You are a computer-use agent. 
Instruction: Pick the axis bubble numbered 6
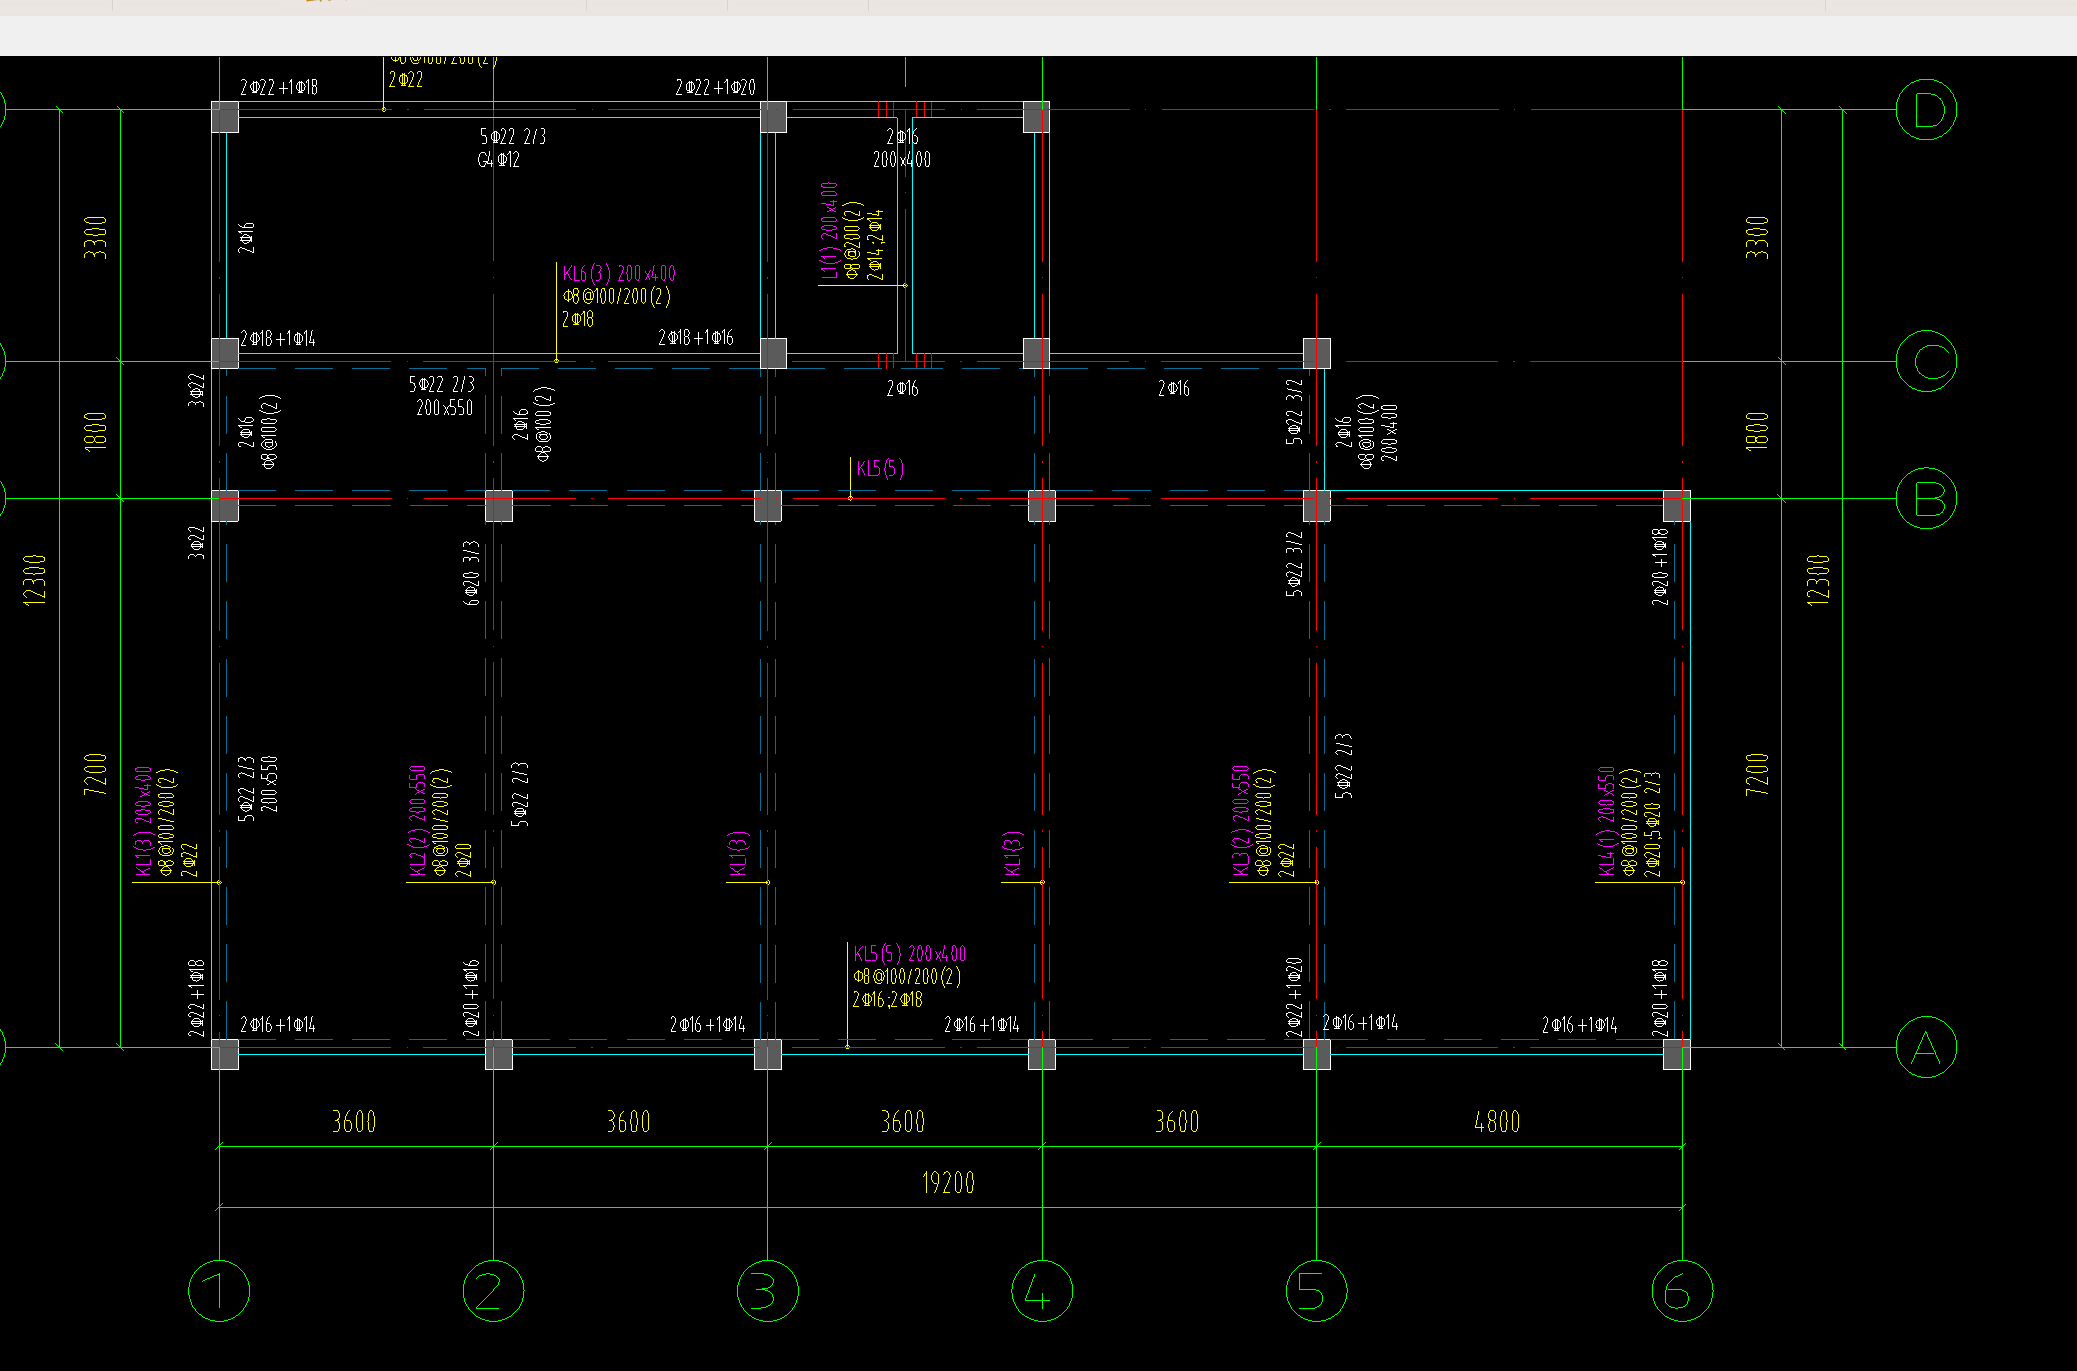pos(1682,1291)
